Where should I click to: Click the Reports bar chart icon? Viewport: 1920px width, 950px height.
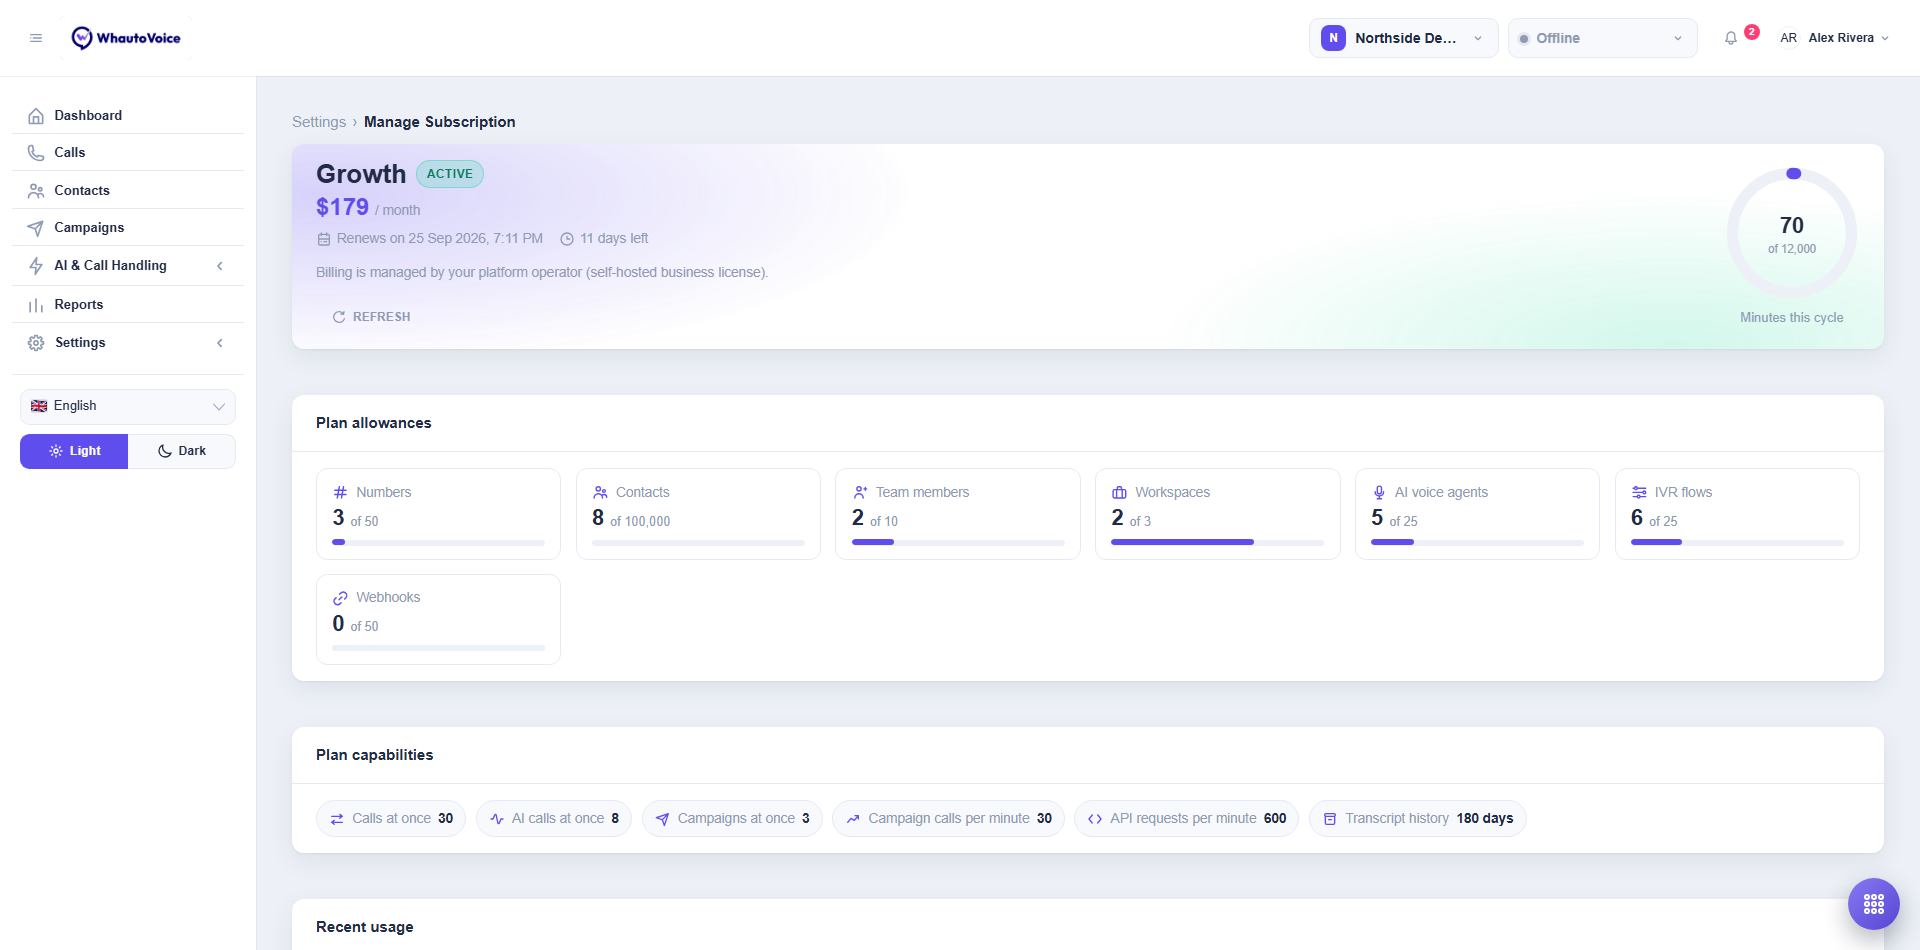pyautogui.click(x=36, y=305)
